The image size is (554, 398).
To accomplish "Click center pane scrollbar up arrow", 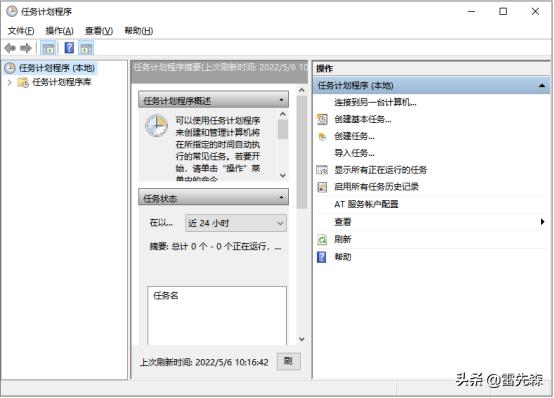I will (x=301, y=90).
